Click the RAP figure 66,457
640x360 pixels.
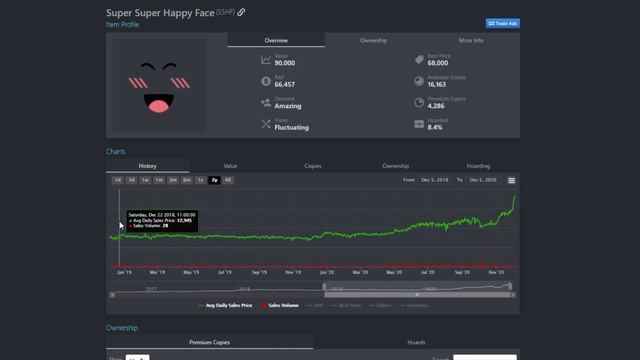coord(284,84)
